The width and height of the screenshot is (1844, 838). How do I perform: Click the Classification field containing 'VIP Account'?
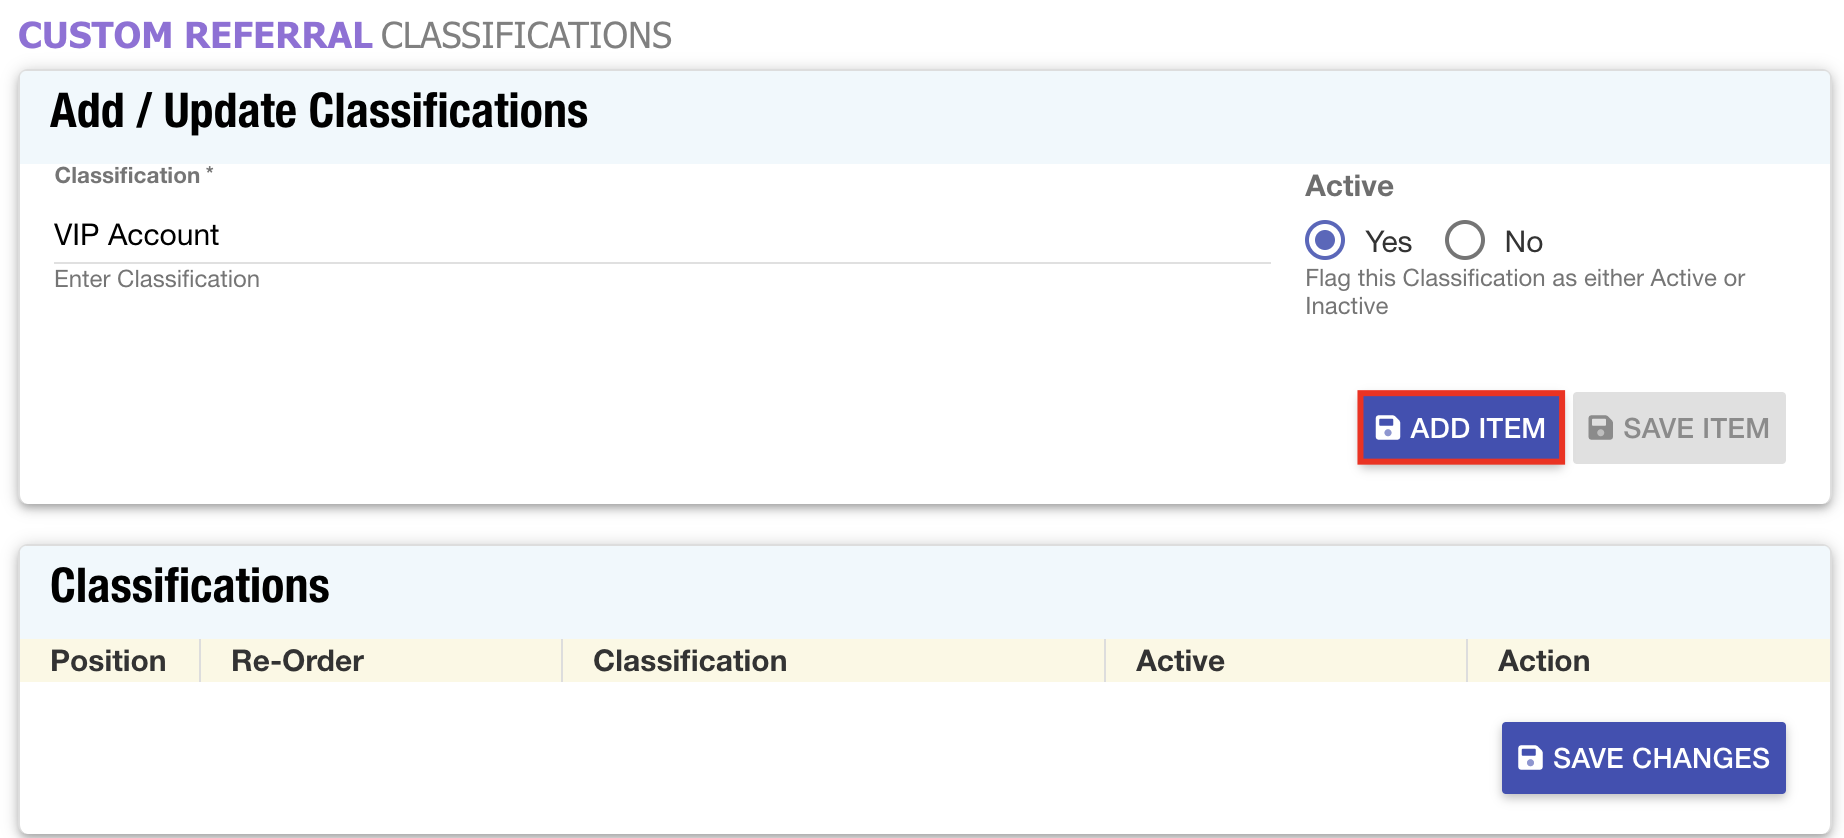[x=660, y=236]
